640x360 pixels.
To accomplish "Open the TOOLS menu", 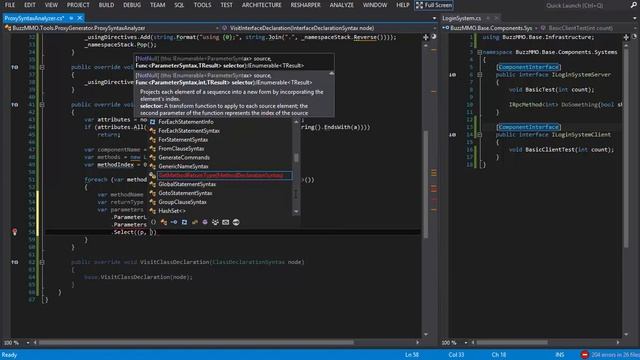I will 202,5.
